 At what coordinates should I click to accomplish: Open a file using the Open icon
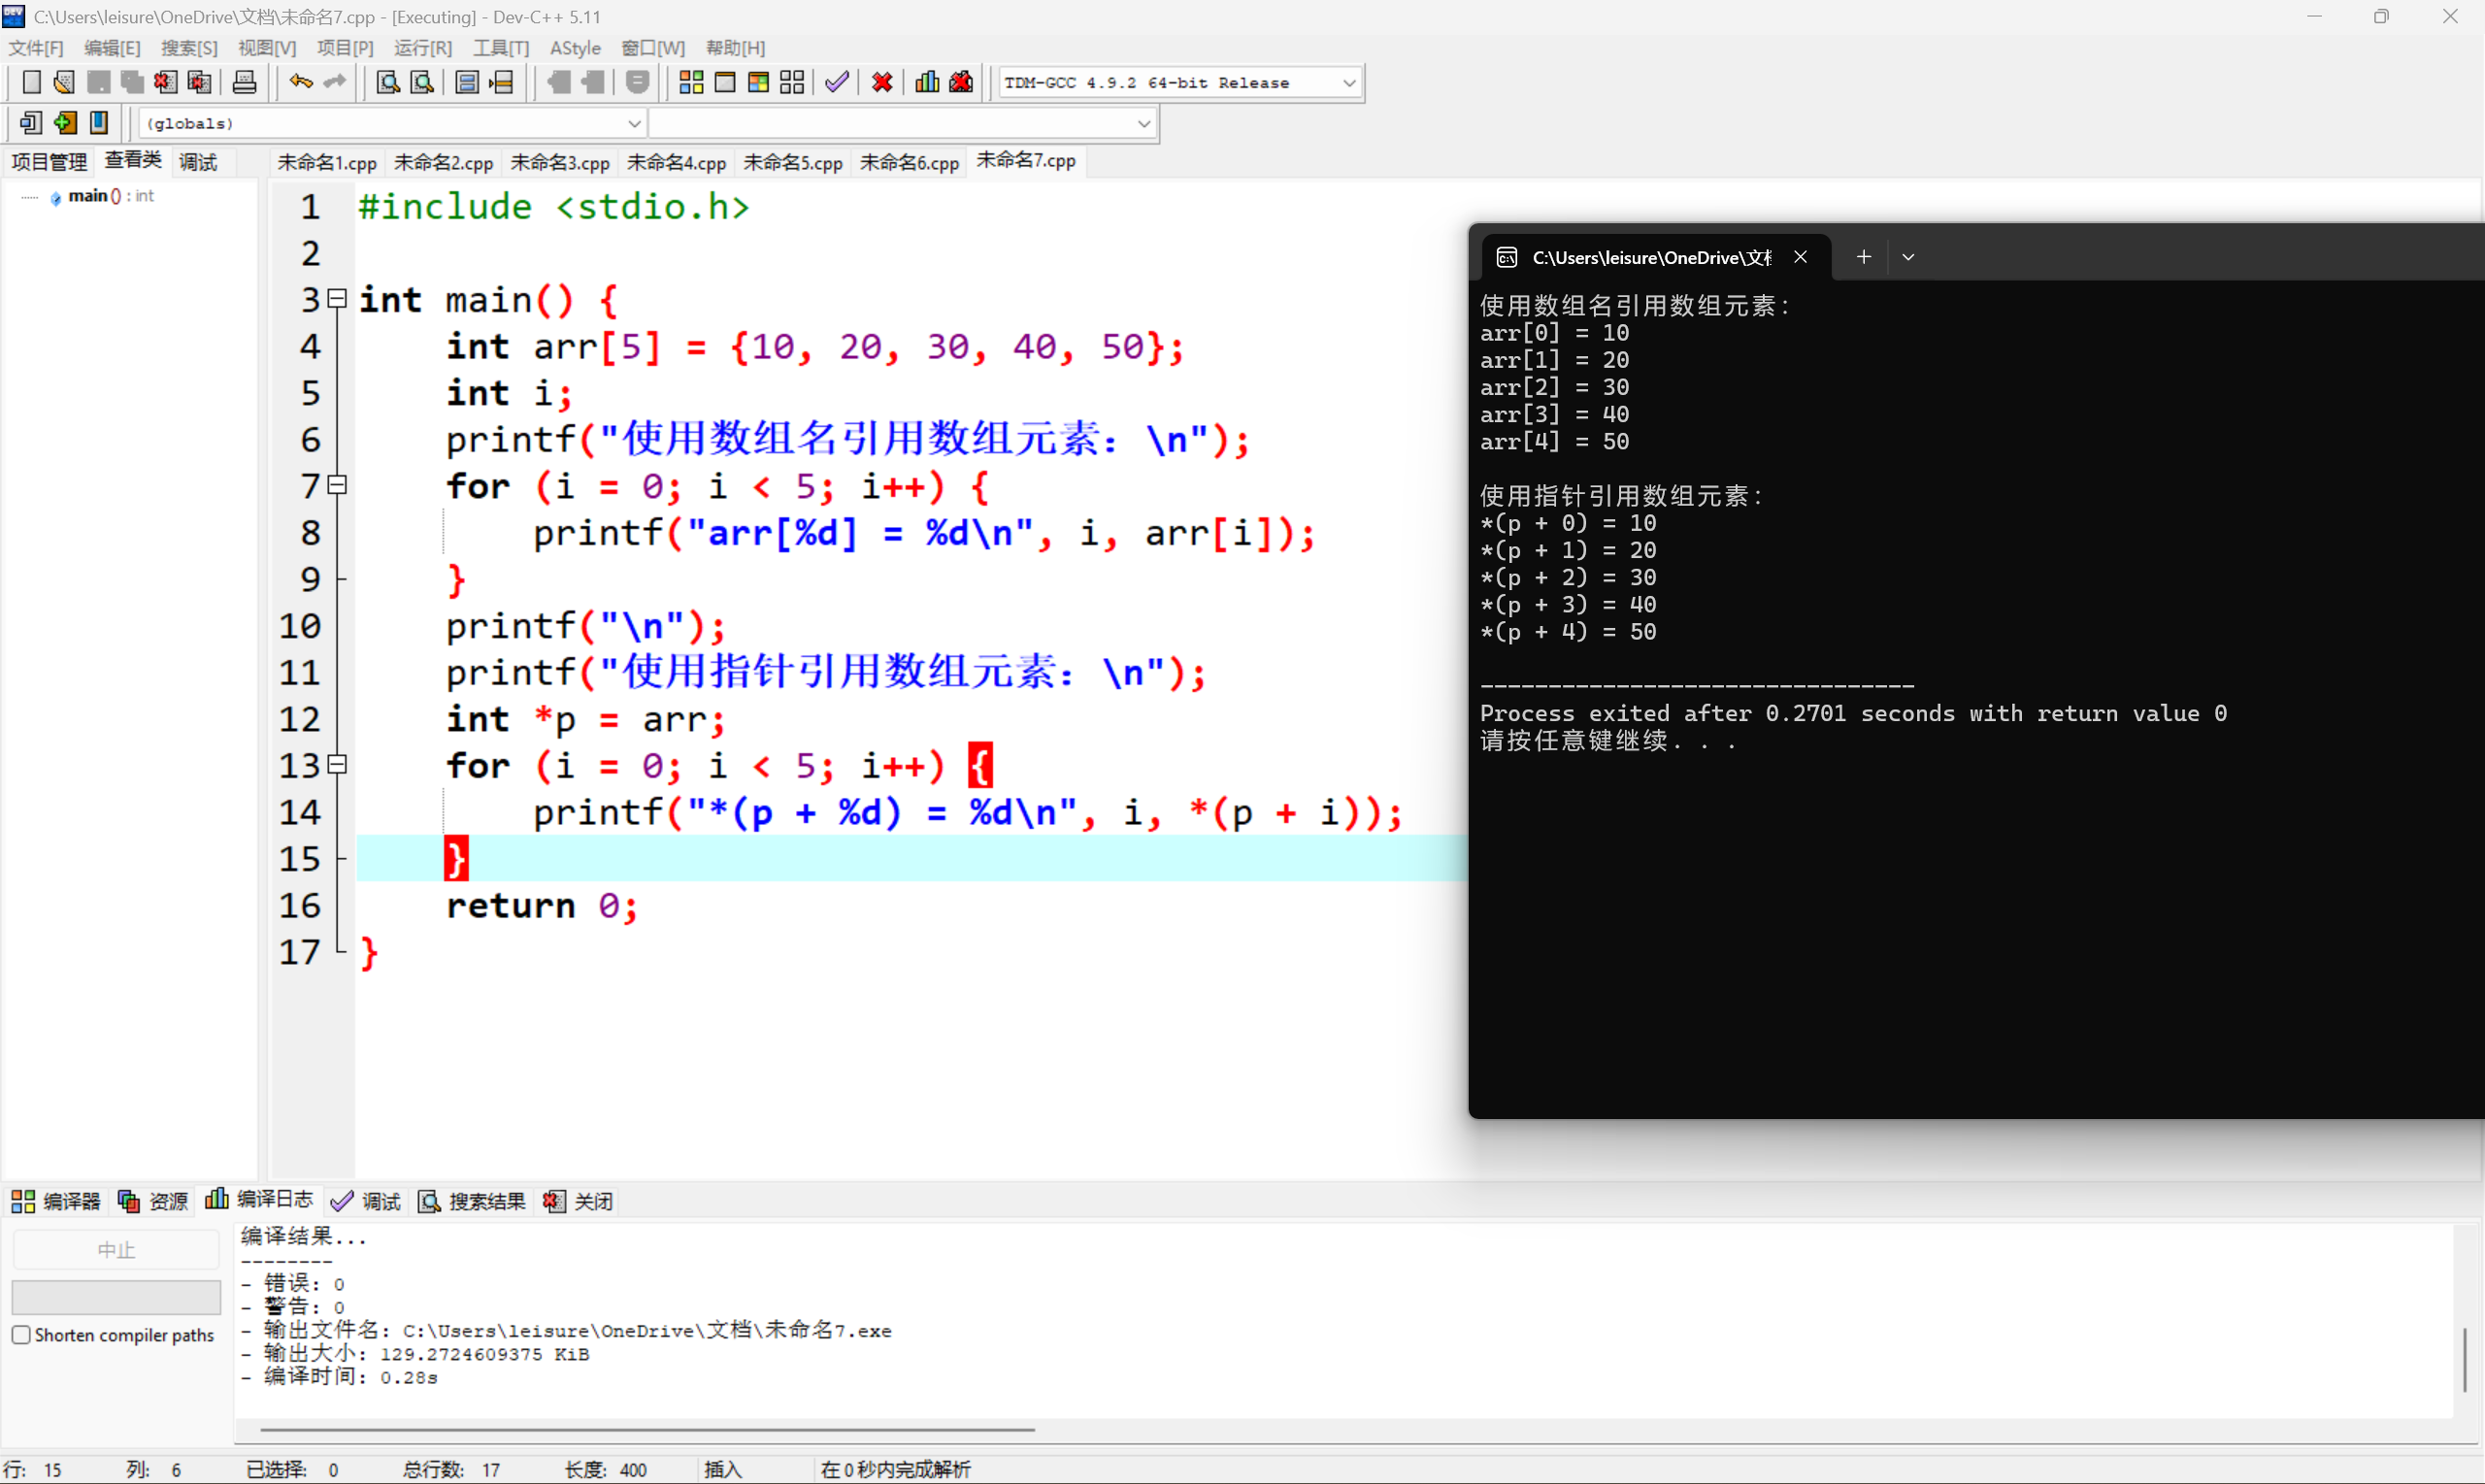pyautogui.click(x=63, y=82)
